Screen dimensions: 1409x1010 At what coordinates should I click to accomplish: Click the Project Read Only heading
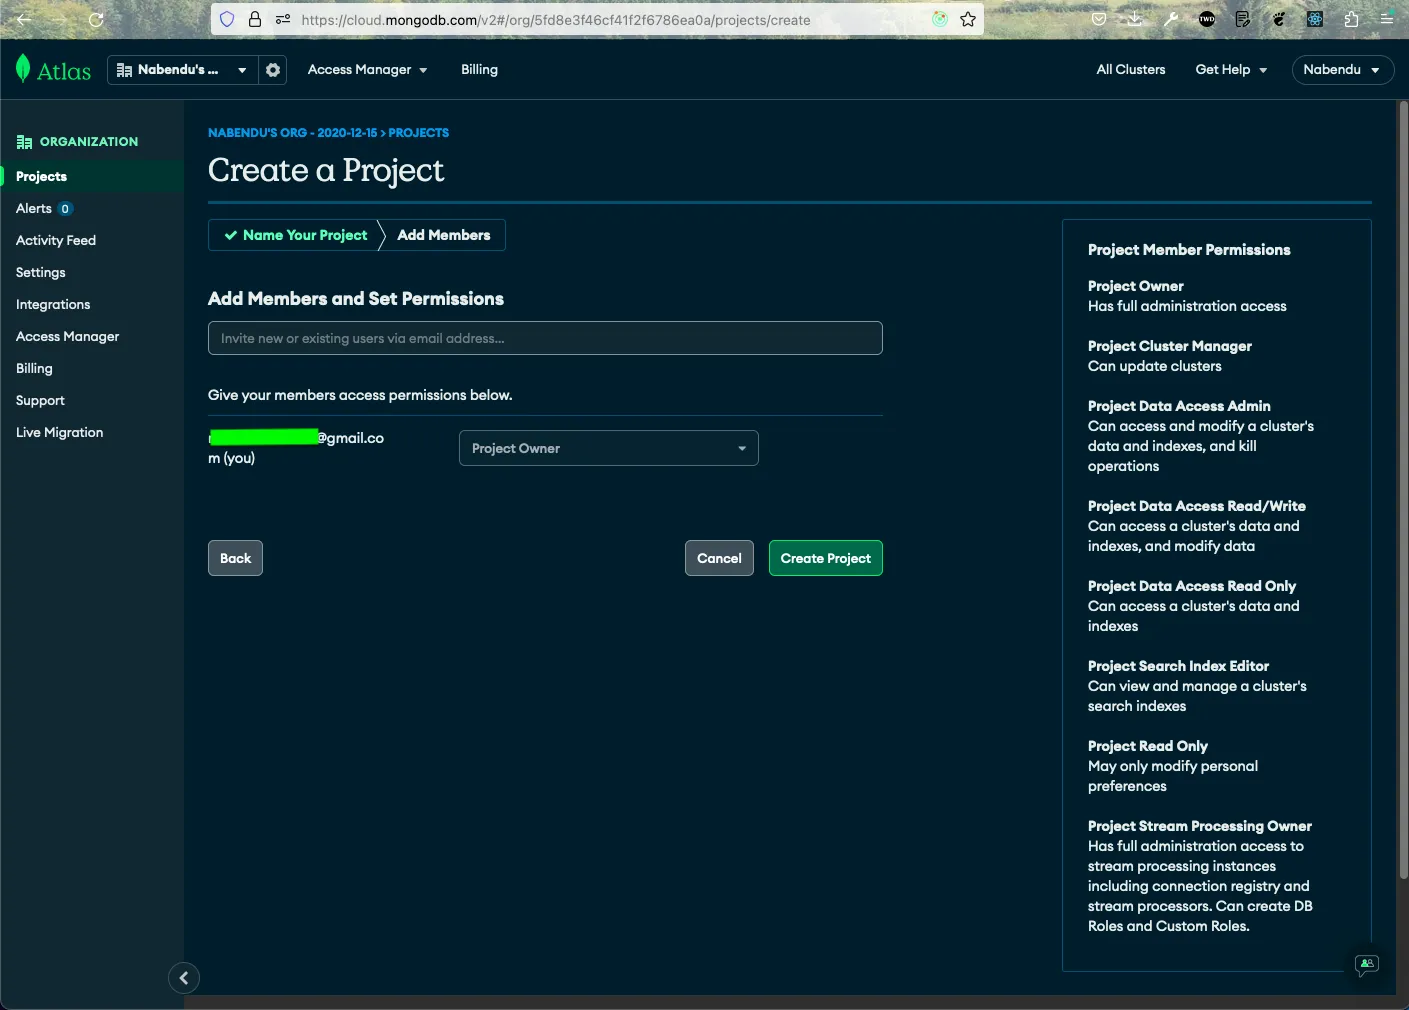click(x=1148, y=746)
